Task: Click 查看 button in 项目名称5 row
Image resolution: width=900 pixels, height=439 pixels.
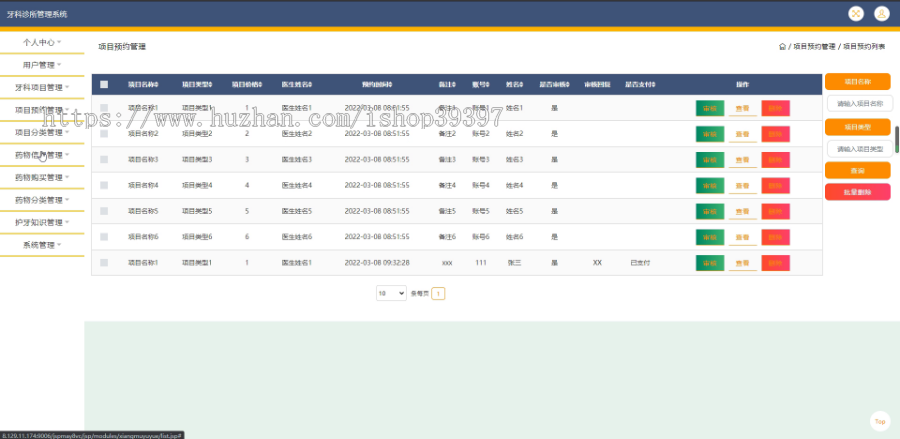Action: click(x=743, y=211)
